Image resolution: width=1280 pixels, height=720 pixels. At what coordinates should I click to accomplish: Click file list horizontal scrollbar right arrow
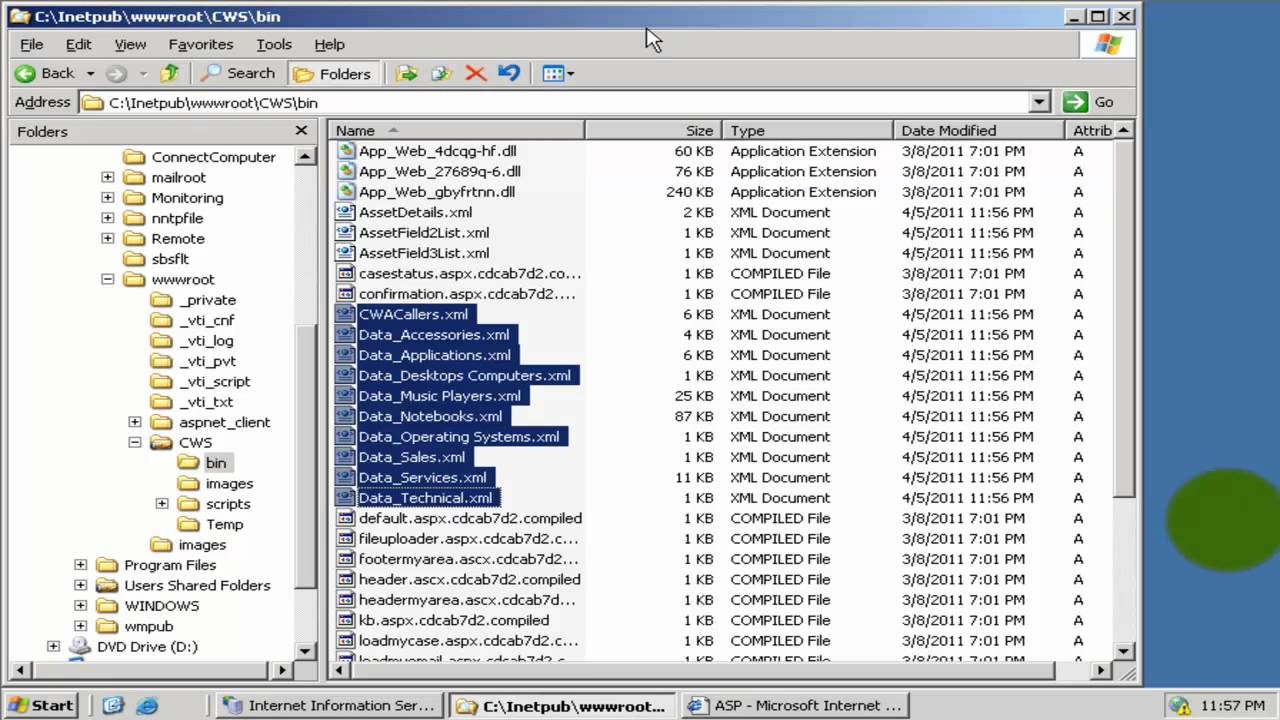click(x=1103, y=671)
